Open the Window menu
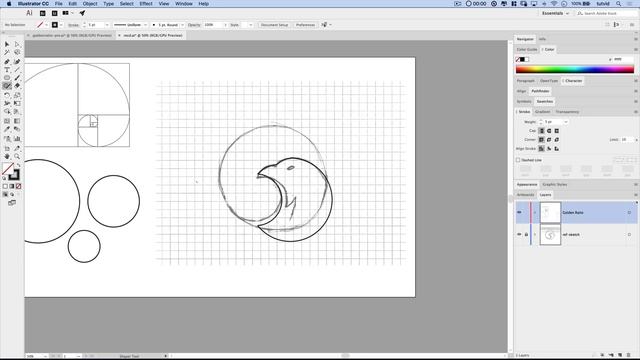 click(x=184, y=4)
